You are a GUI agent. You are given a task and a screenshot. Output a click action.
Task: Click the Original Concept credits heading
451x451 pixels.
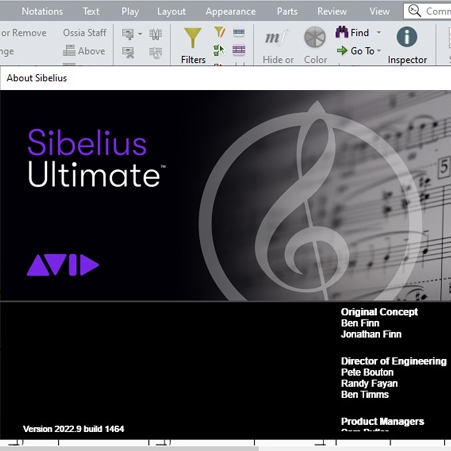(379, 312)
